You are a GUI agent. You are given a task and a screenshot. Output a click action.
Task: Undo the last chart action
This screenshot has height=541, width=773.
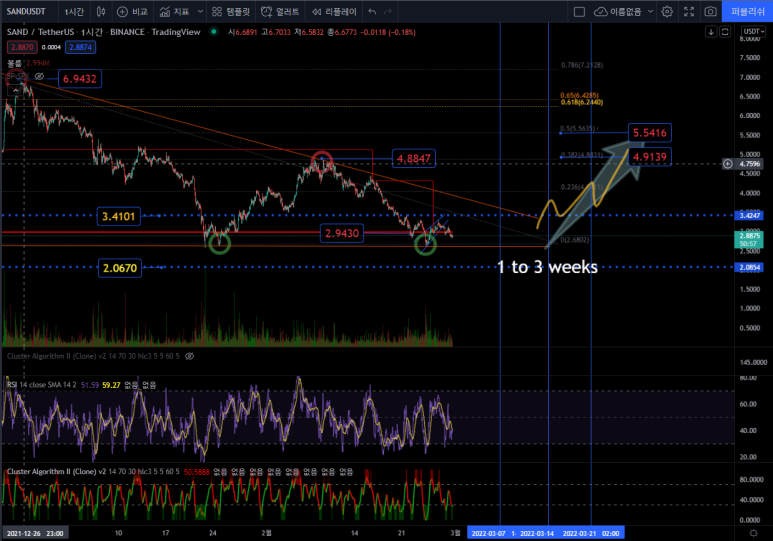[x=372, y=11]
